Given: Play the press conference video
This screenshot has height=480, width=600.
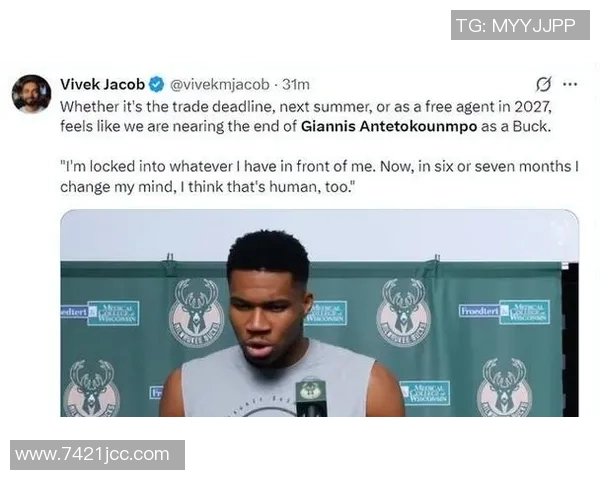Looking at the screenshot, I should (x=319, y=313).
